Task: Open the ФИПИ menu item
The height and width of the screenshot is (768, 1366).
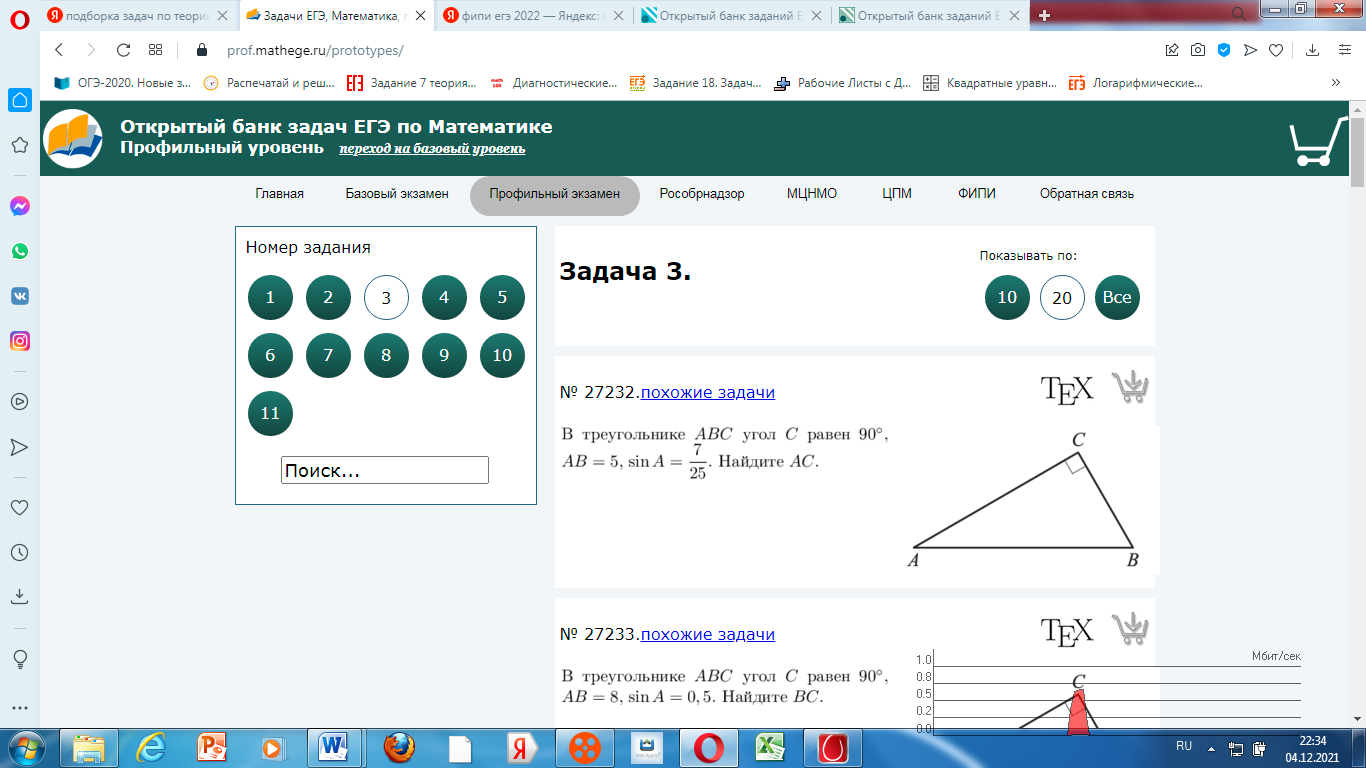Action: coord(976,194)
